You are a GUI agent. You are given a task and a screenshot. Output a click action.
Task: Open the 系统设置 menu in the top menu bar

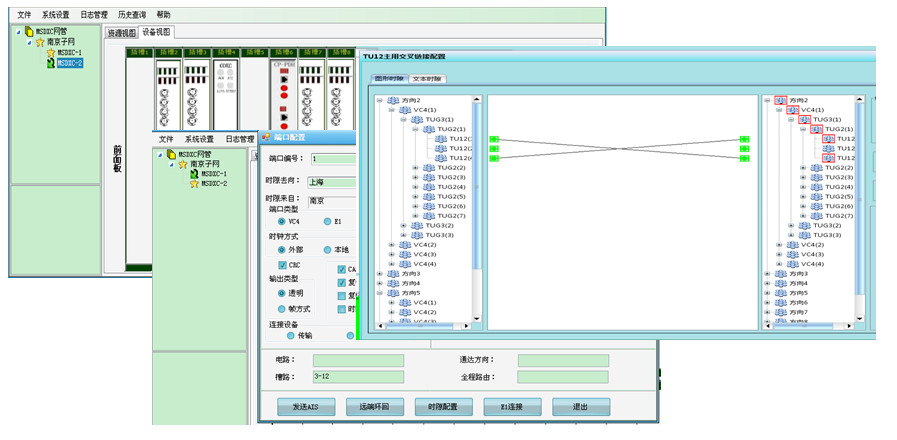(x=56, y=15)
